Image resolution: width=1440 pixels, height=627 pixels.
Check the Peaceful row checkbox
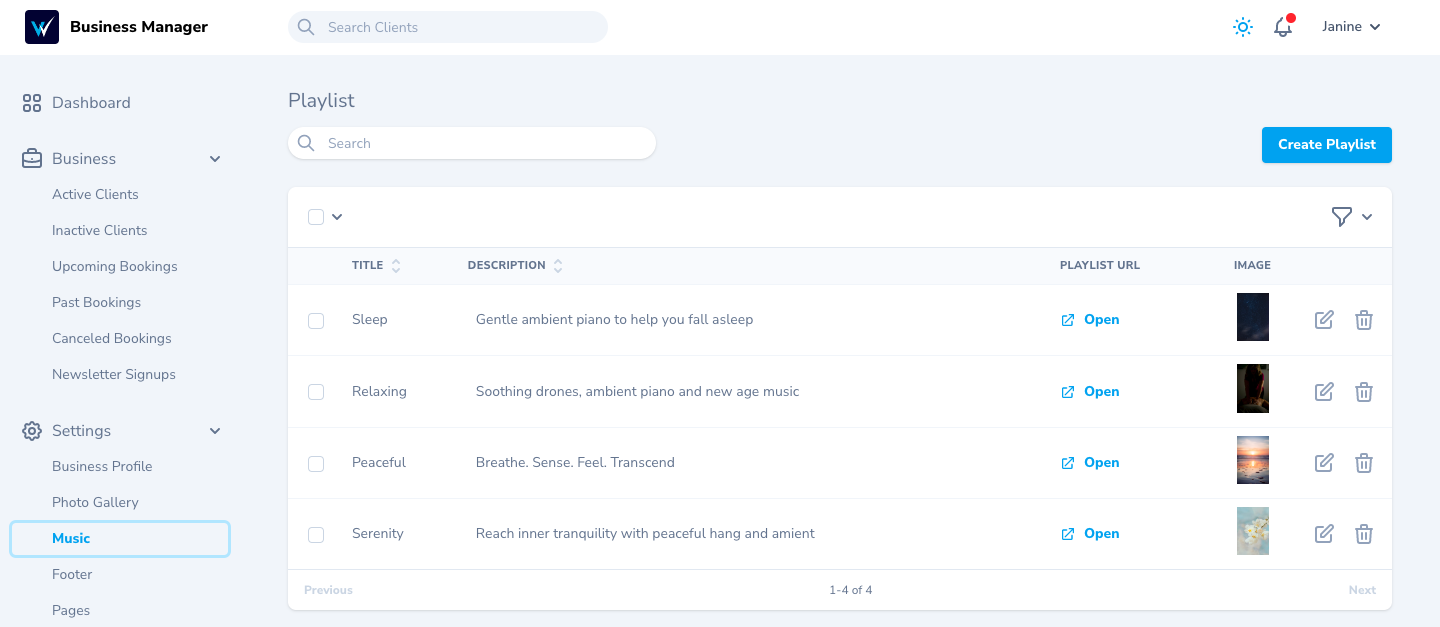tap(316, 463)
